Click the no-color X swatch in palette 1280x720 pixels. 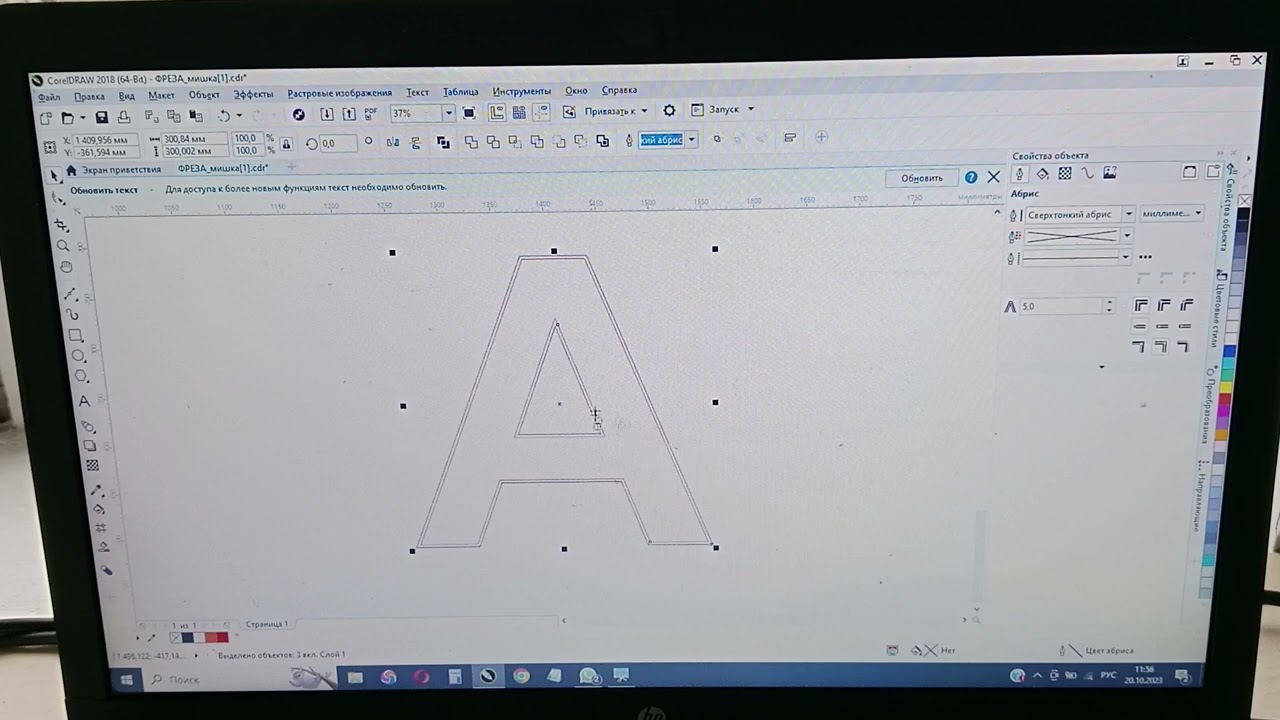coord(1244,201)
